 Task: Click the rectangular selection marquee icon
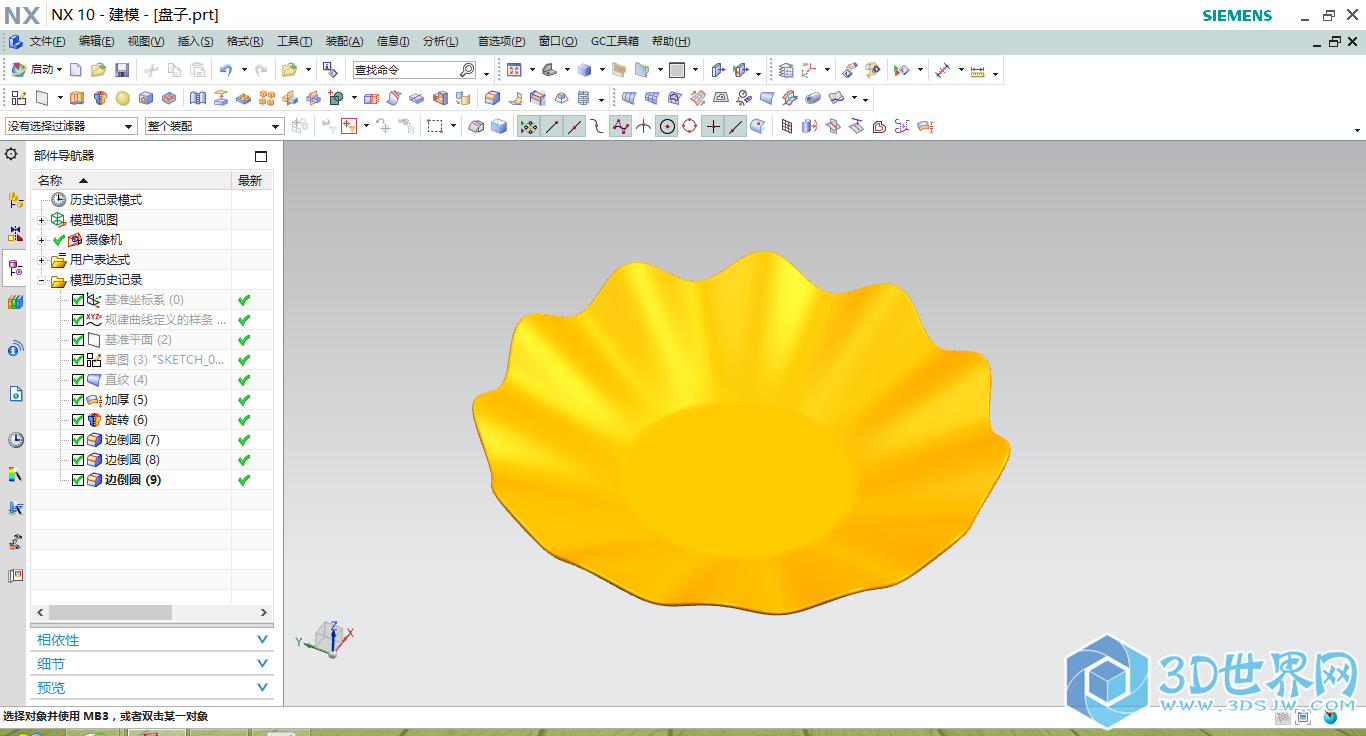coord(435,126)
